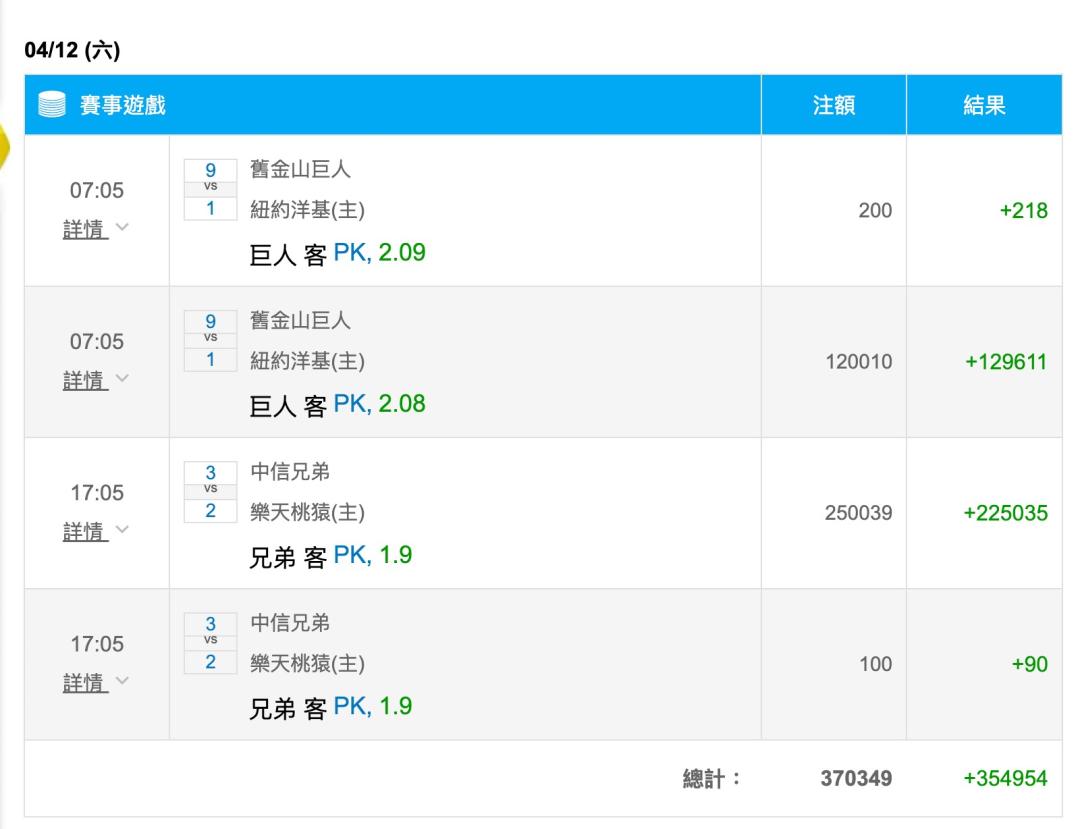Click stake amount 250039
Image resolution: width=1080 pixels, height=829 pixels.
(x=859, y=513)
